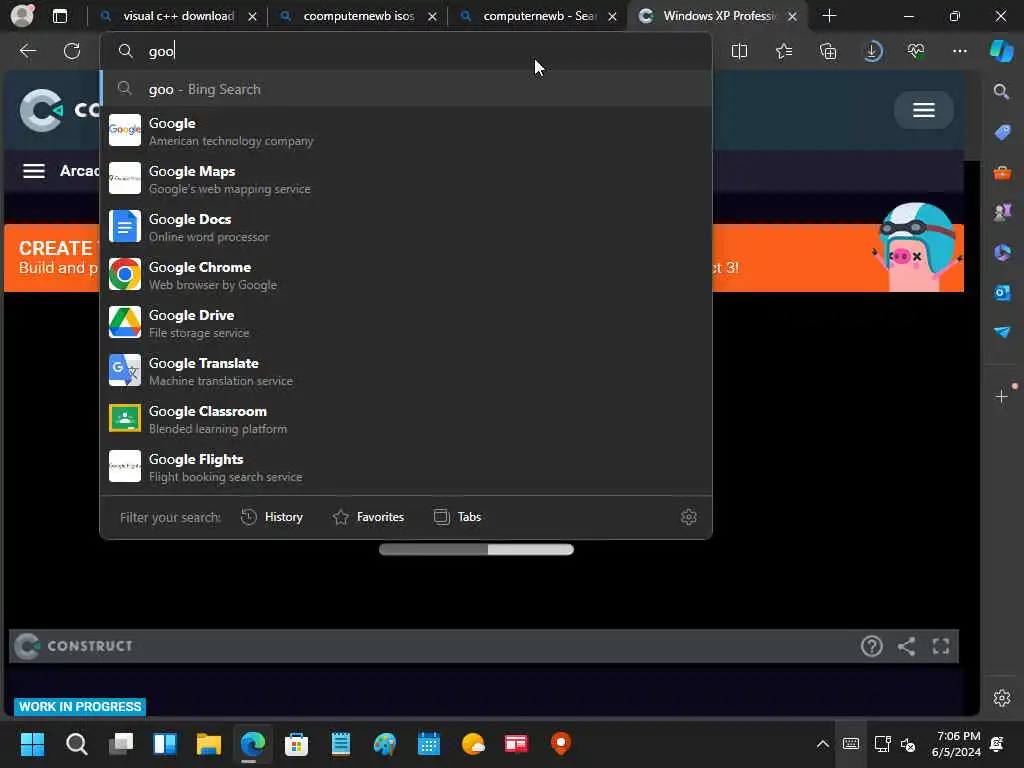This screenshot has width=1024, height=768.
Task: Choose the Google Drive suggestion
Action: (x=406, y=323)
